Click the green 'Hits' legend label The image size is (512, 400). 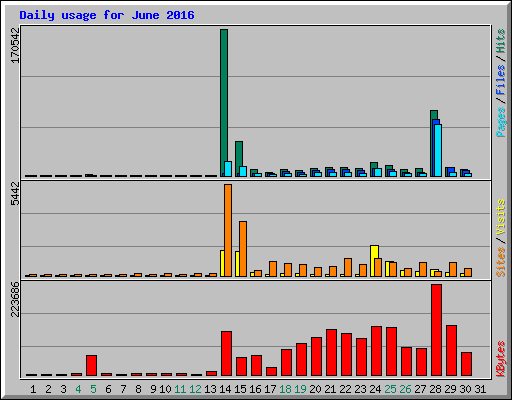pos(501,41)
